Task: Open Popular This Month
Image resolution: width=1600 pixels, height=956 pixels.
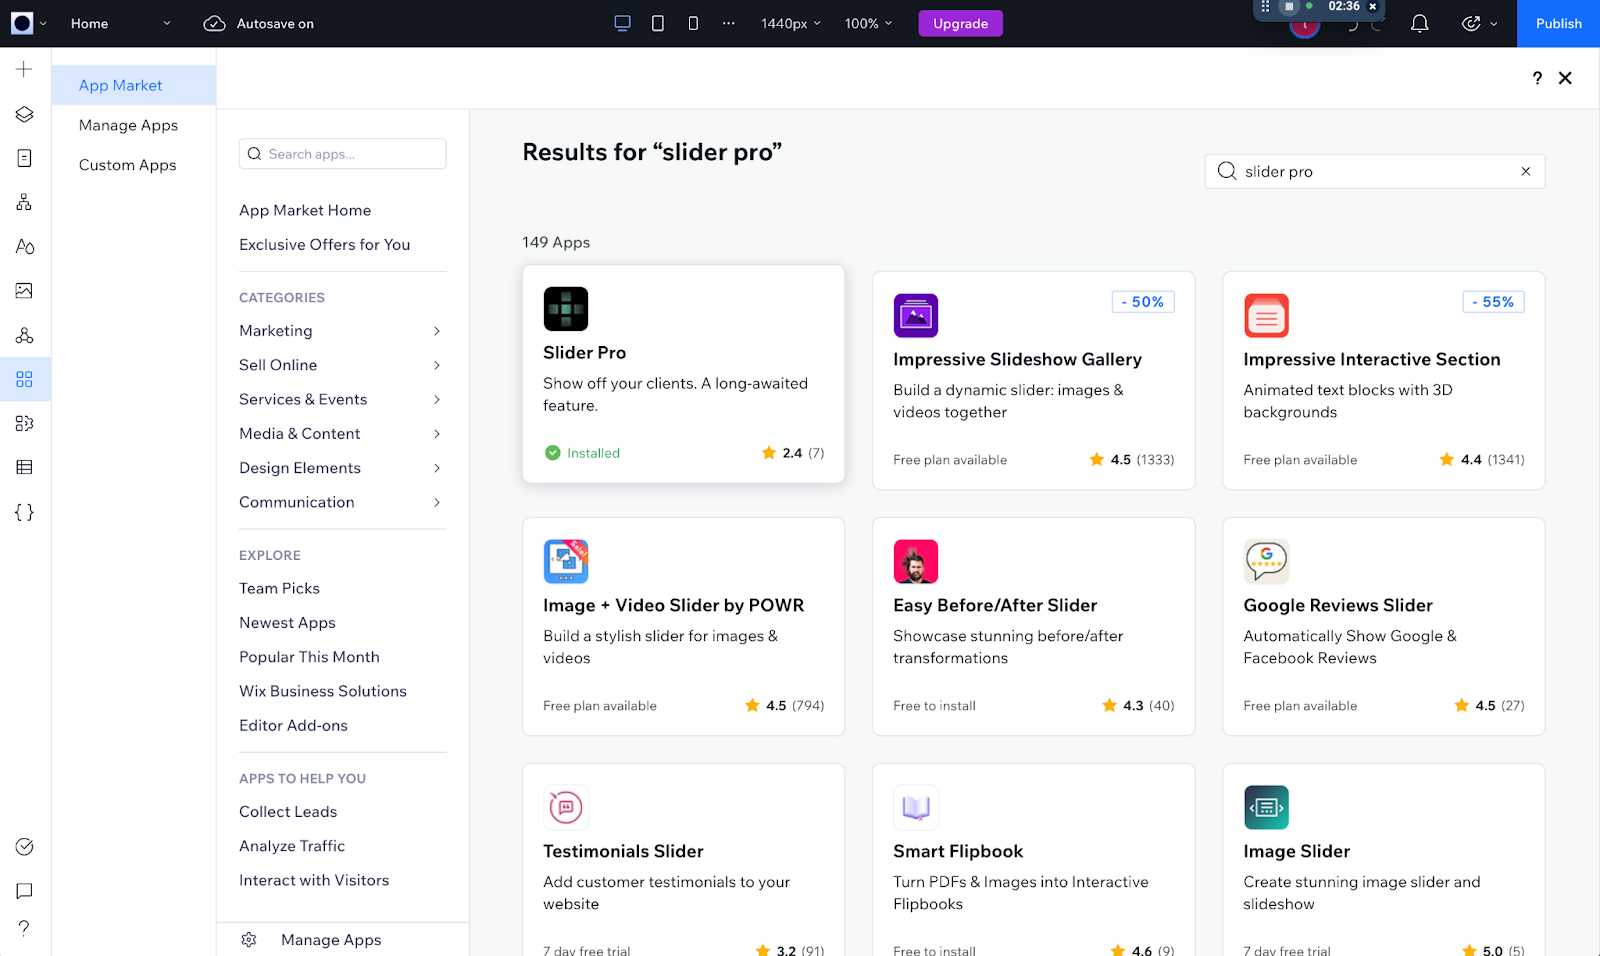Action: [x=310, y=657]
